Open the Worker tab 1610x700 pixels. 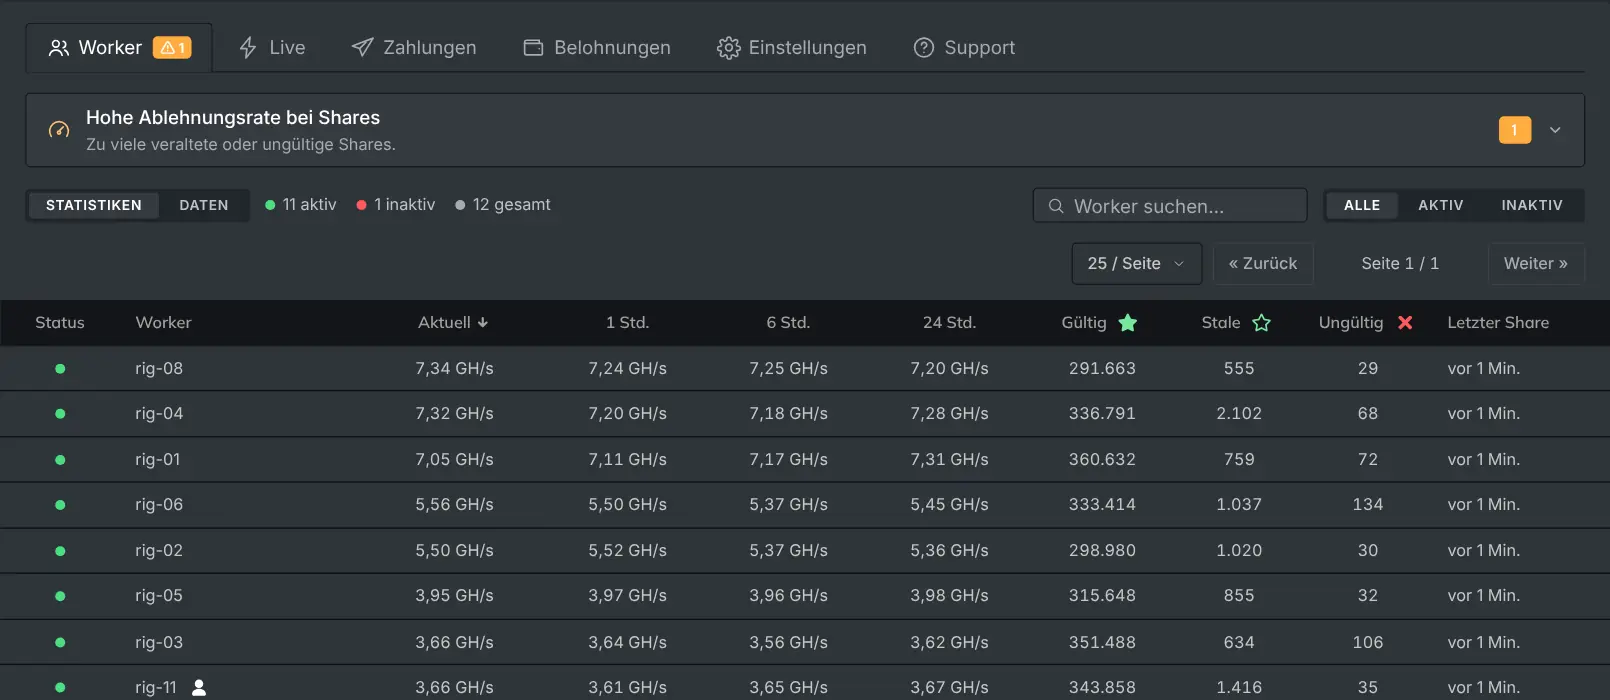point(119,48)
